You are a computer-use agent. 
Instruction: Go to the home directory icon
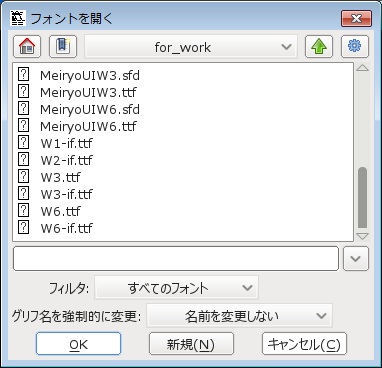[x=27, y=47]
